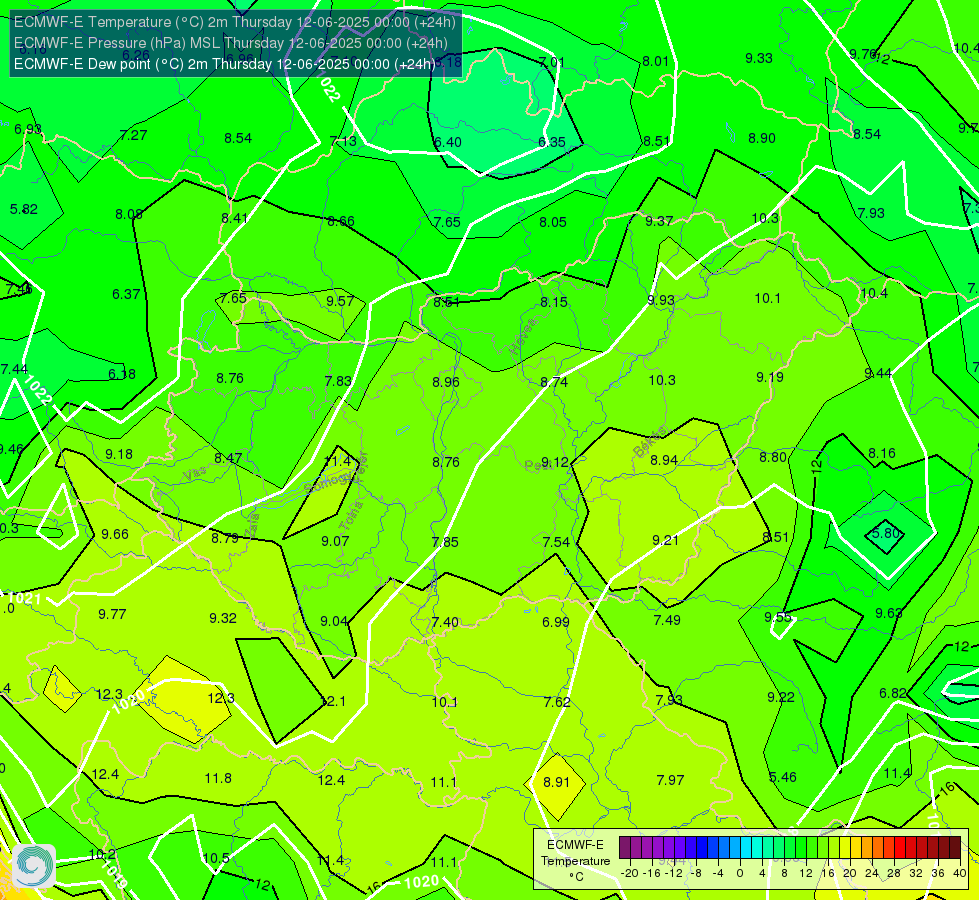This screenshot has width=979, height=900.
Task: Click the 7.49 dew point value
Action: click(667, 620)
